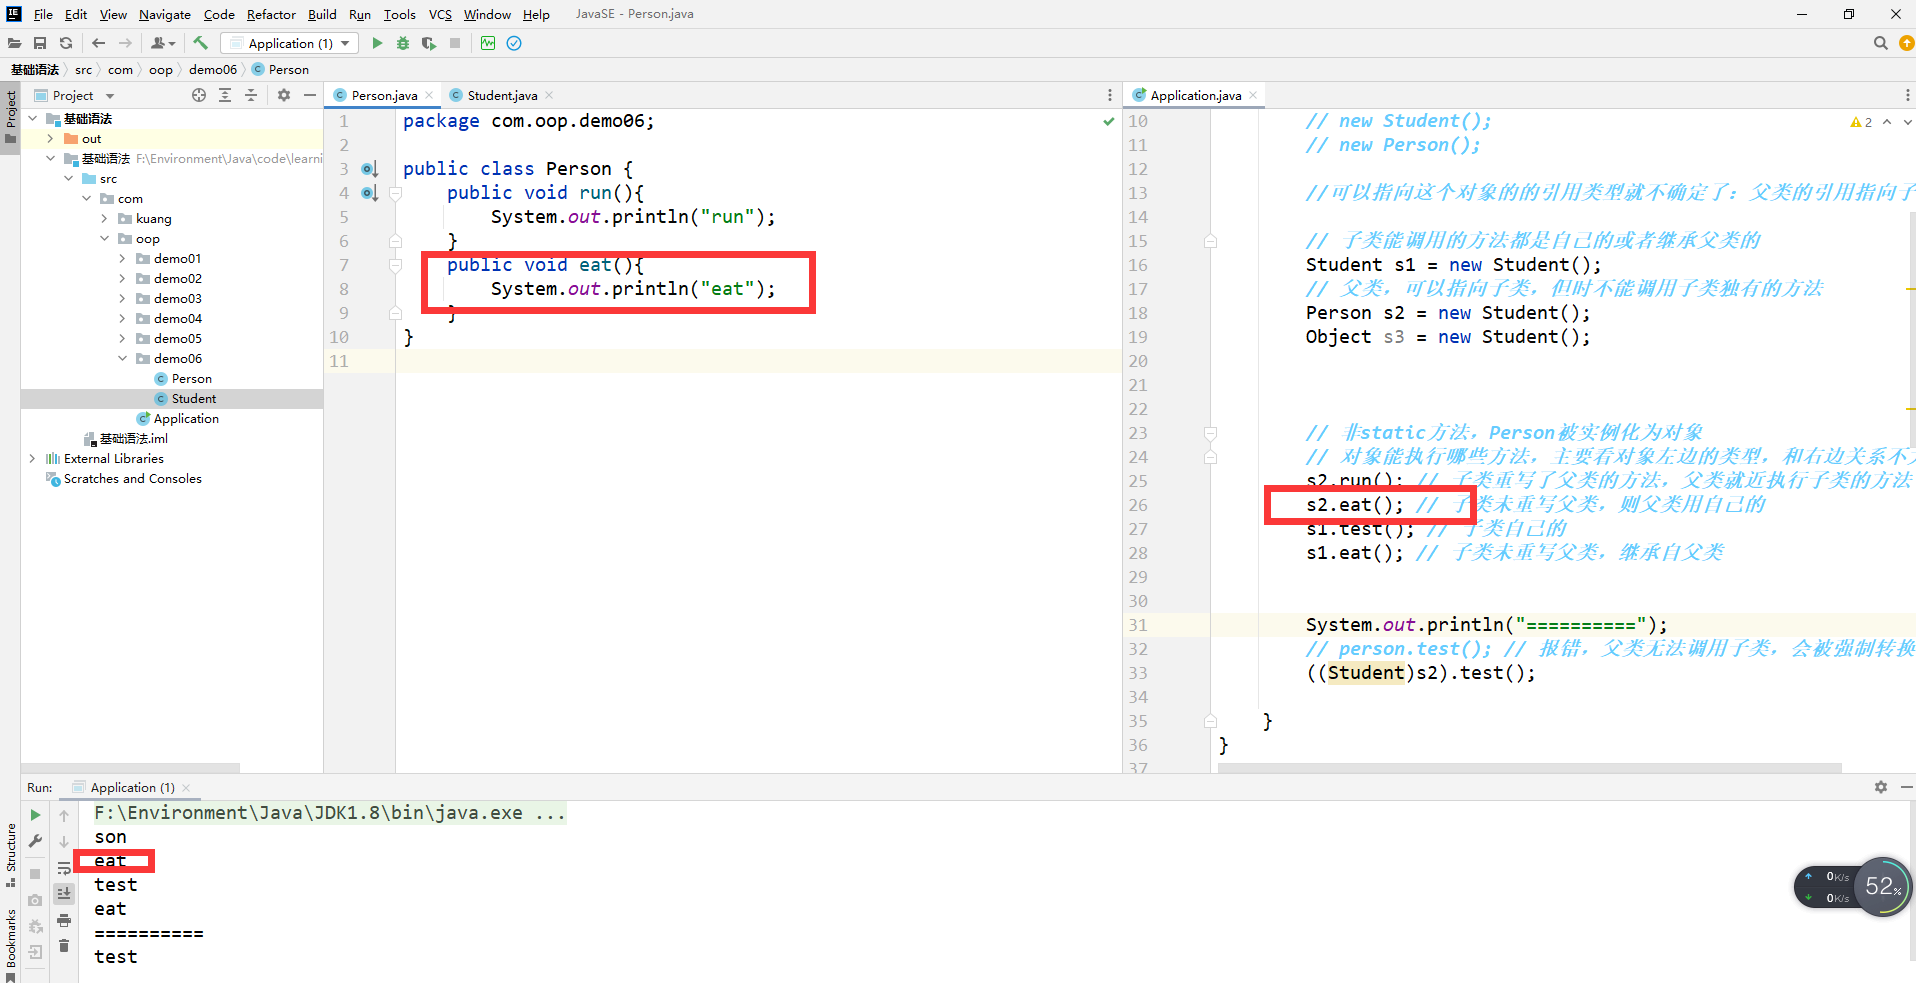1916x983 pixels.
Task: Close the Student.java tab
Action: click(549, 95)
